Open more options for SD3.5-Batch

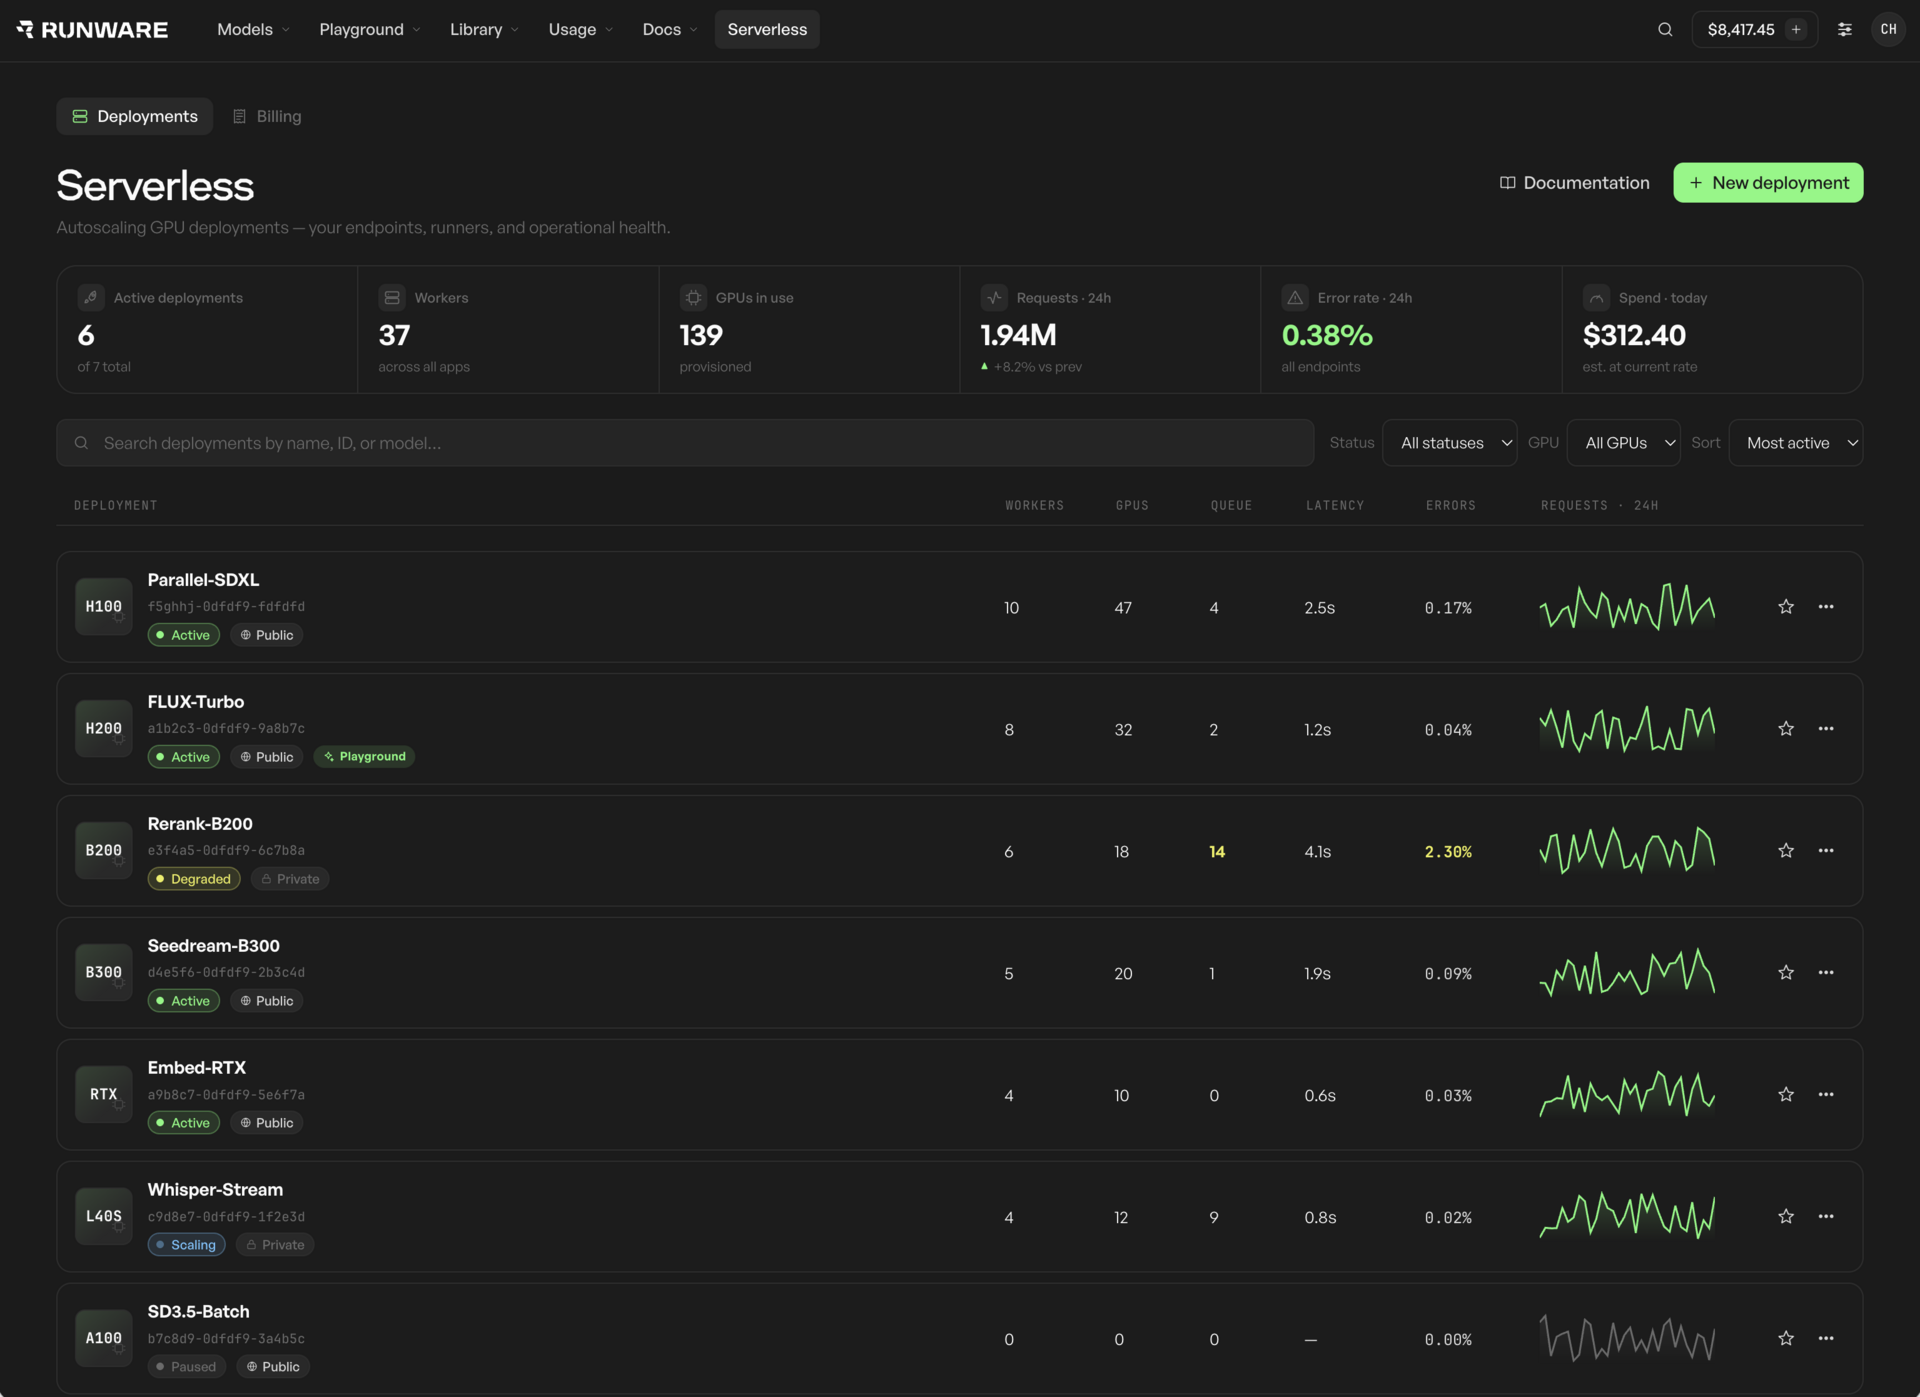[x=1826, y=1339]
